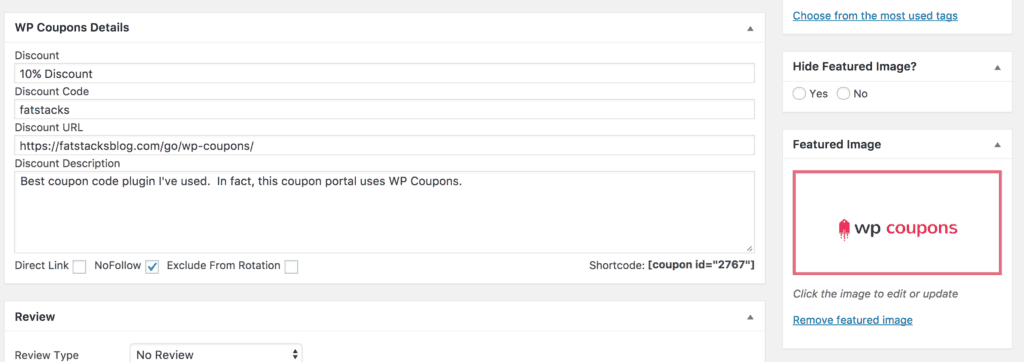Click the coupon shortcode text
Image resolution: width=1024 pixels, height=362 pixels.
point(701,265)
